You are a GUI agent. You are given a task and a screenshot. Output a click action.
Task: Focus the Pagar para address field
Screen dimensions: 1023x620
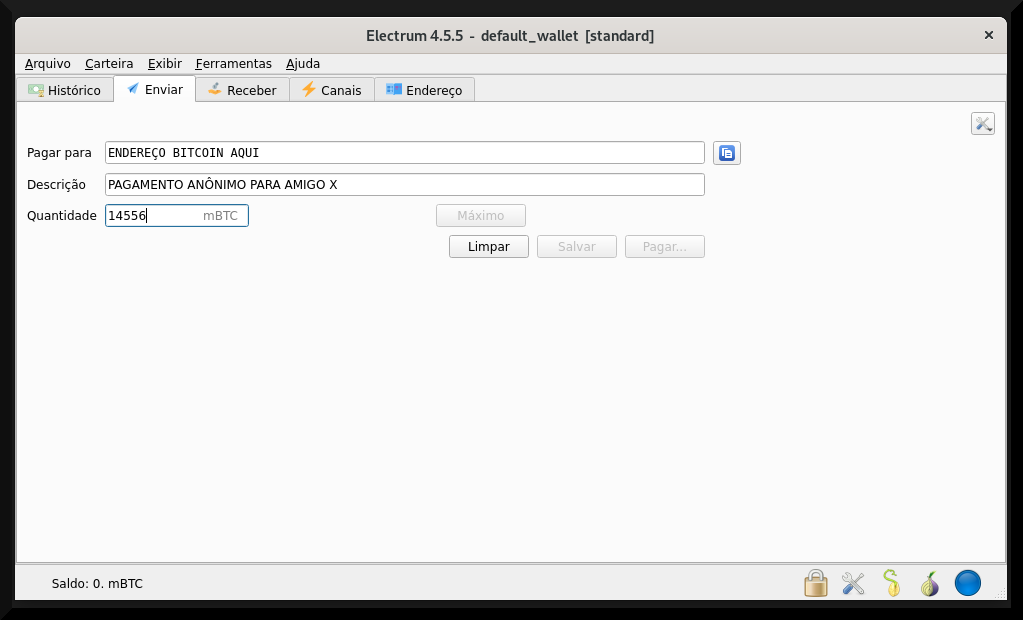pos(405,153)
